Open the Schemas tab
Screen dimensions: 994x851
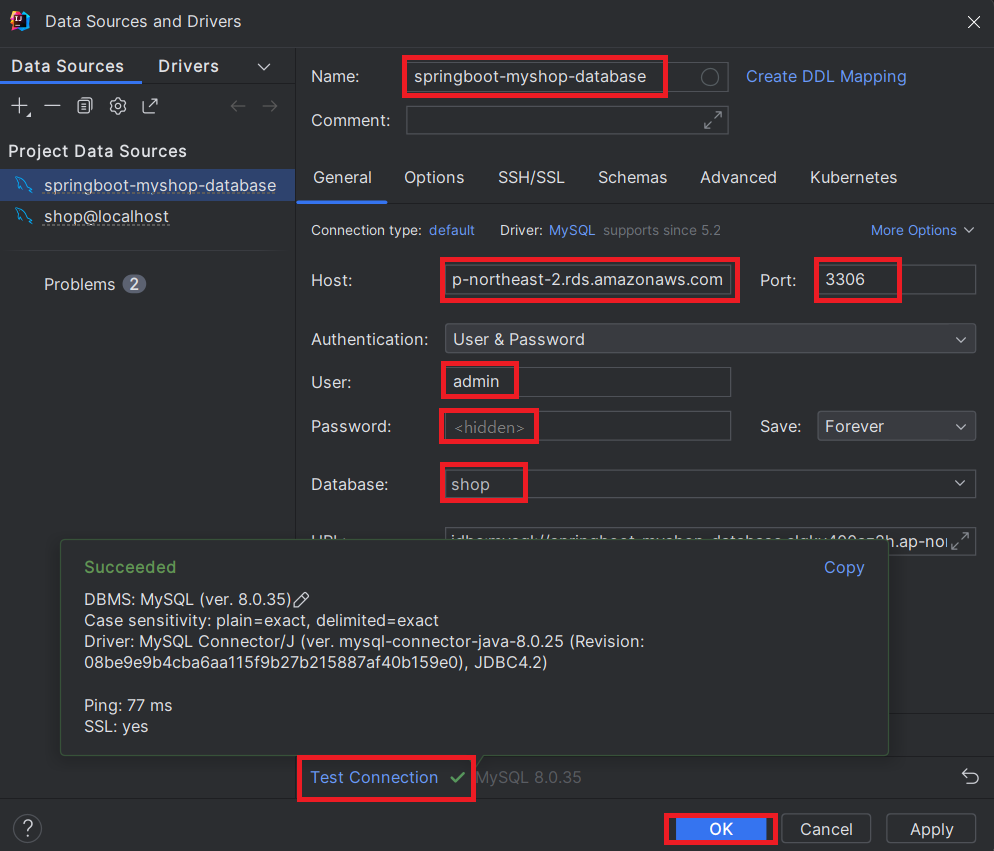633,178
